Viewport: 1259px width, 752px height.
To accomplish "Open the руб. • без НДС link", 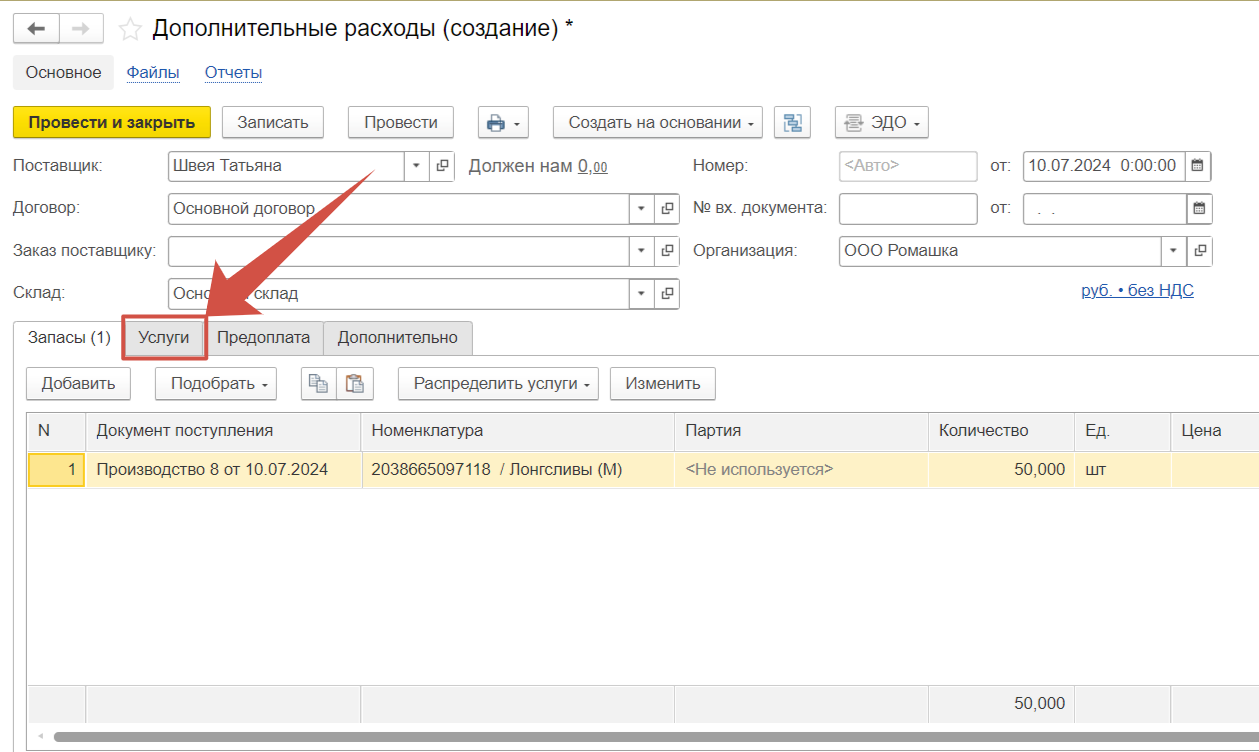I will click(1138, 291).
